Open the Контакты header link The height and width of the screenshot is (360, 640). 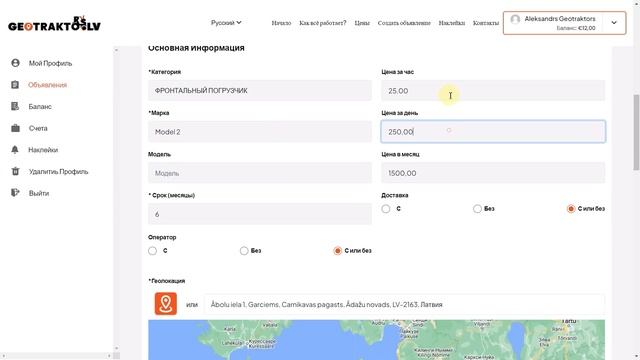486,23
